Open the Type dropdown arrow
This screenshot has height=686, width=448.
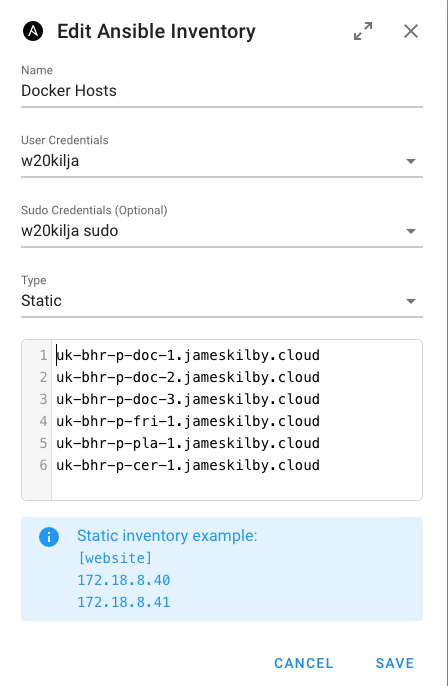click(410, 301)
